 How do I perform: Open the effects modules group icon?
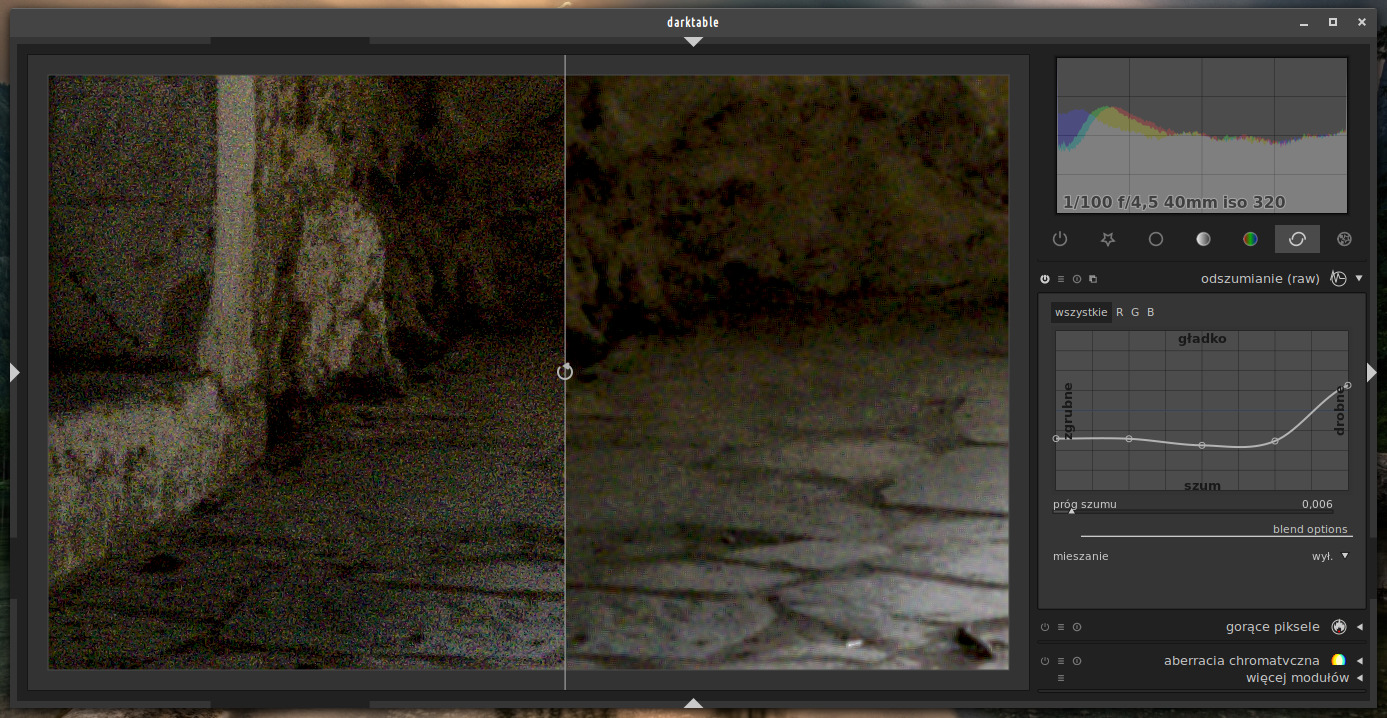pyautogui.click(x=1344, y=239)
